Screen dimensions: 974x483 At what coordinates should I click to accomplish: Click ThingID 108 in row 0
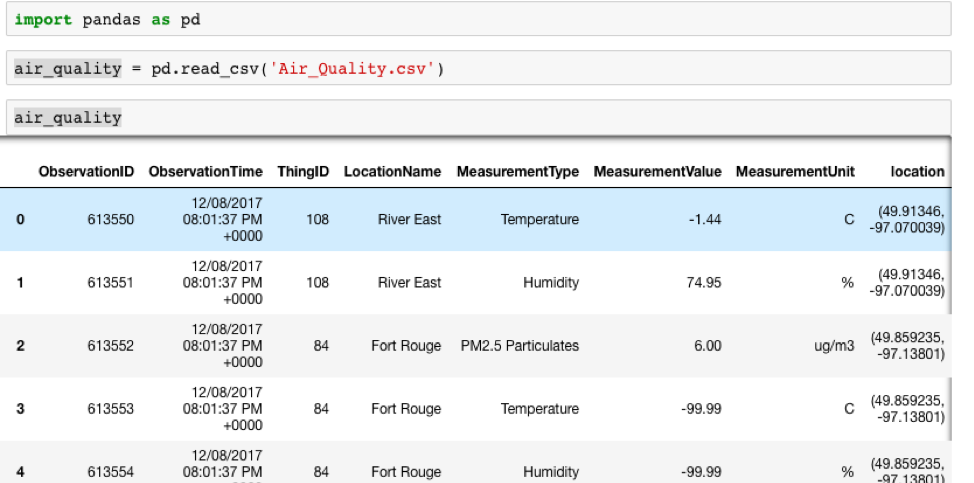317,219
